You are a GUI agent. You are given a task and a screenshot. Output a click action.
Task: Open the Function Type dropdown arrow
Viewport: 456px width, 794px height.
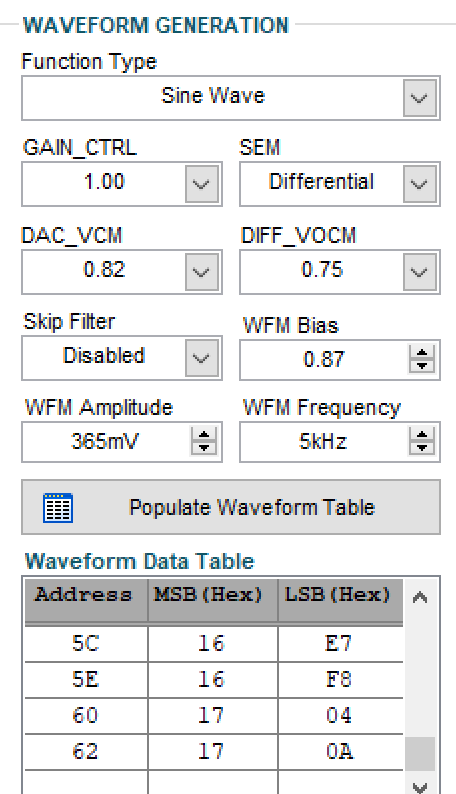point(420,98)
